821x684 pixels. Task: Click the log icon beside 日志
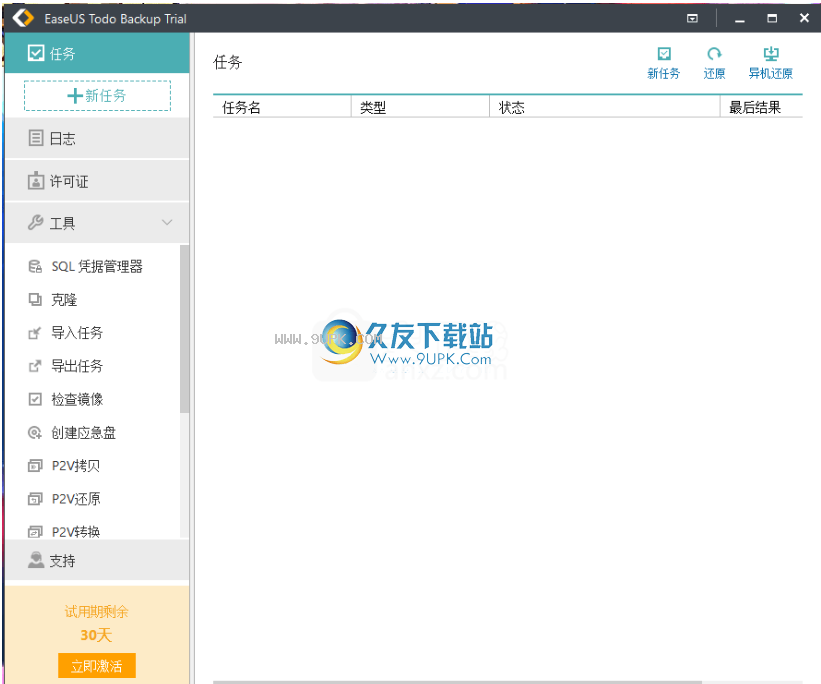(x=36, y=138)
